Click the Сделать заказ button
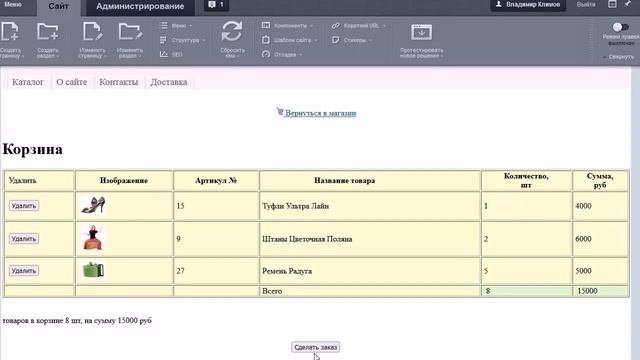This screenshot has width=640, height=360. (316, 347)
